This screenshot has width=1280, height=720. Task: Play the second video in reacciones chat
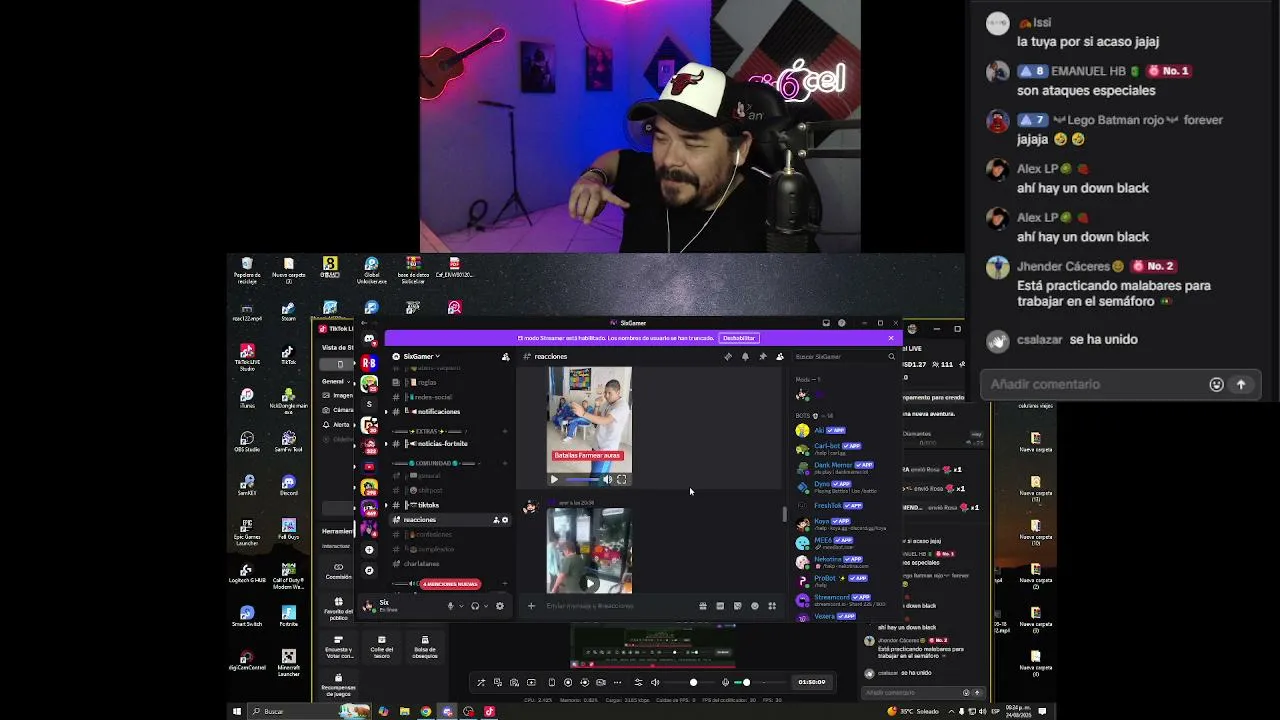[x=590, y=583]
